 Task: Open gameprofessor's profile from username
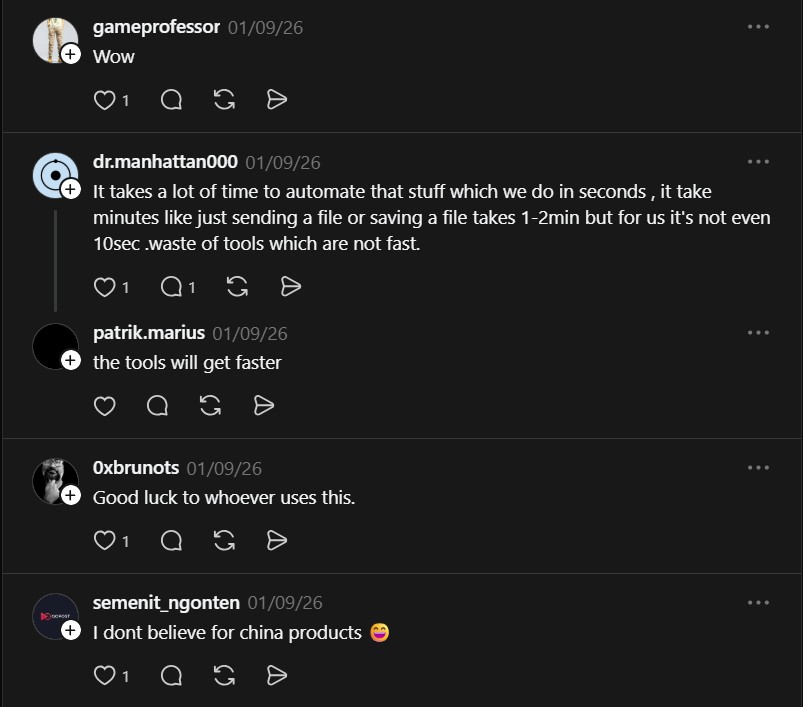tap(156, 27)
